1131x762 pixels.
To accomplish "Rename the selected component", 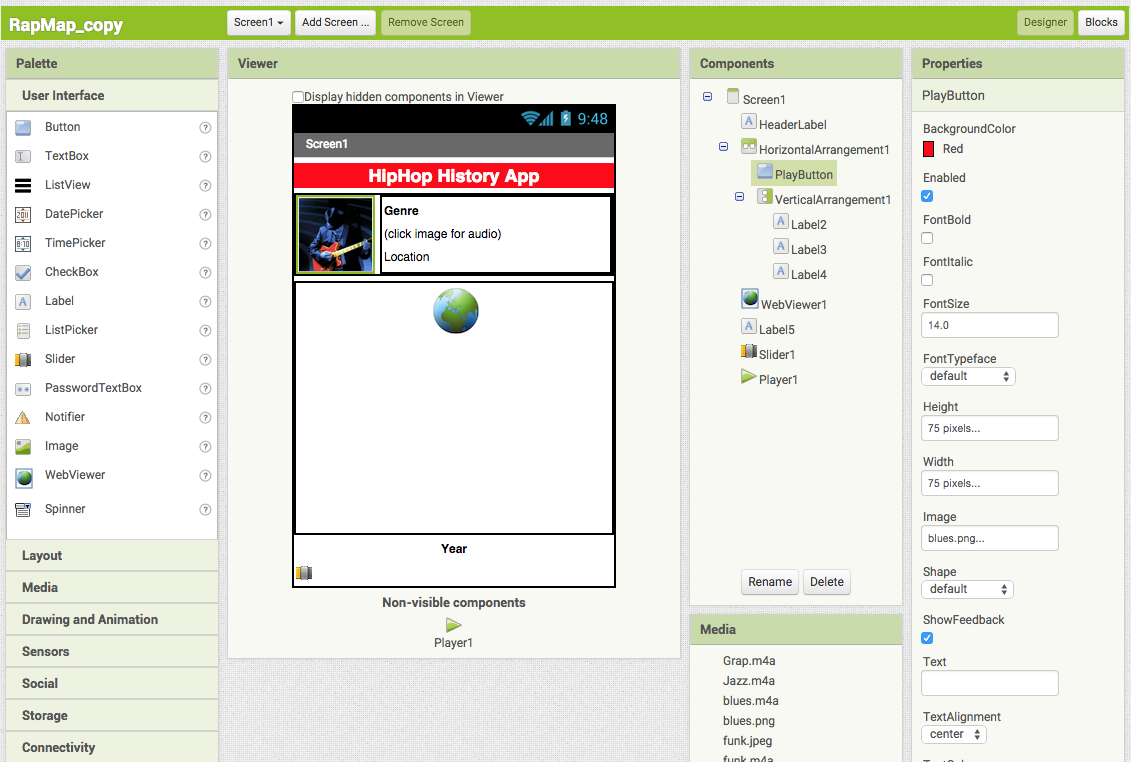I will [770, 582].
